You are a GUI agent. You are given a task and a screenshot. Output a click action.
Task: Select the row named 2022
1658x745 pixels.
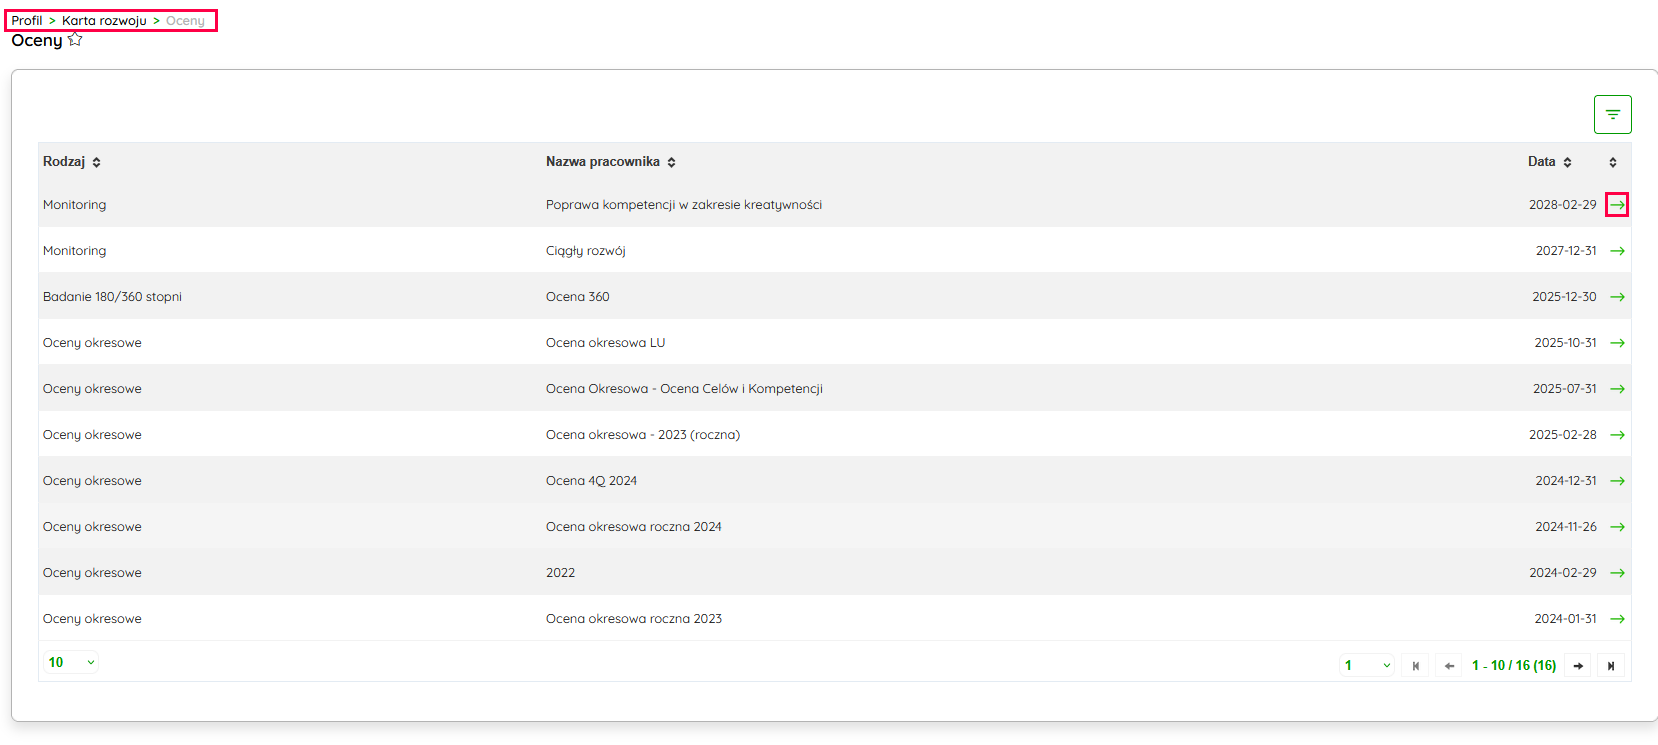[x=560, y=573]
